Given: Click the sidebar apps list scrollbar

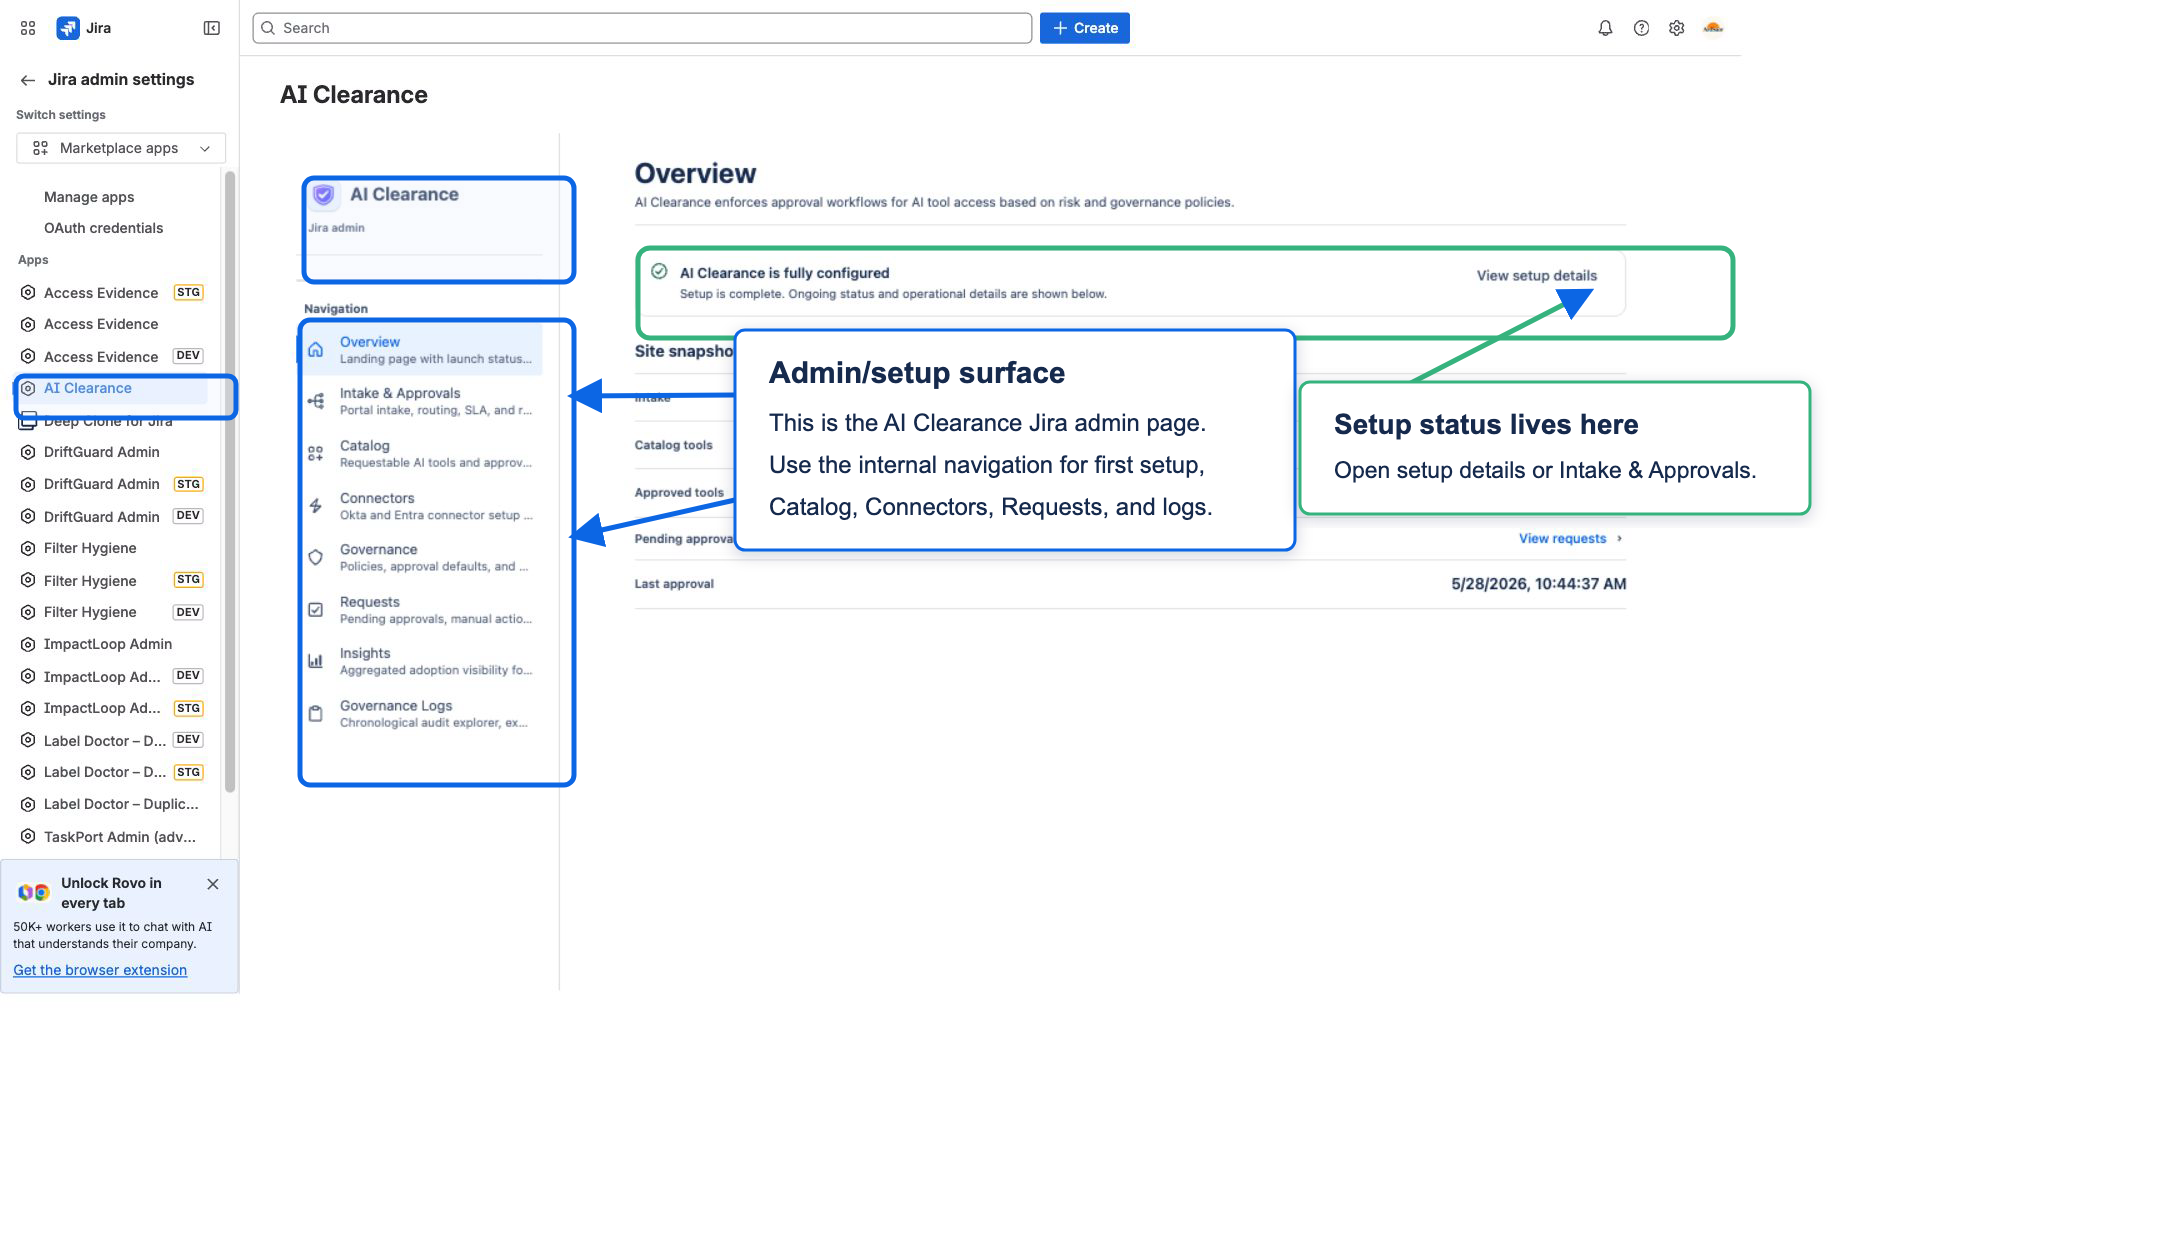Looking at the screenshot, I should (x=230, y=480).
